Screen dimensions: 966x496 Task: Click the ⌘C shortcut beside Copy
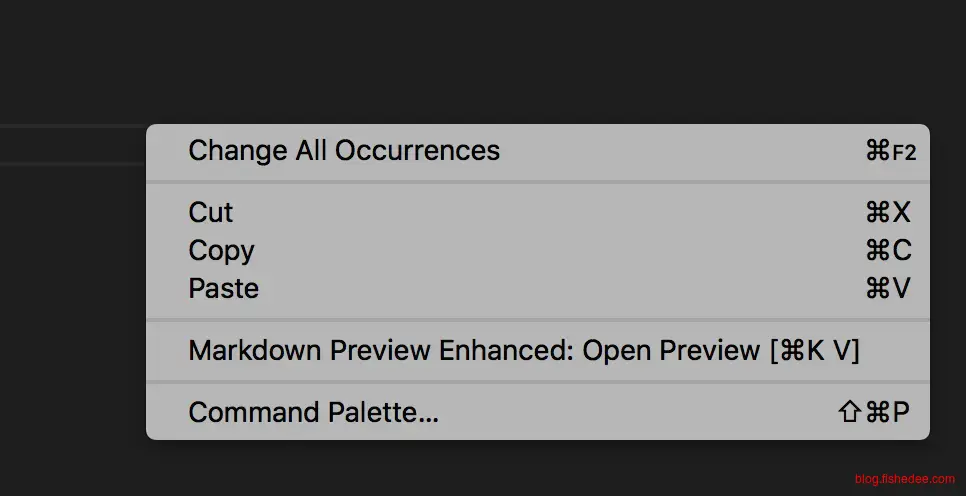[x=888, y=251]
